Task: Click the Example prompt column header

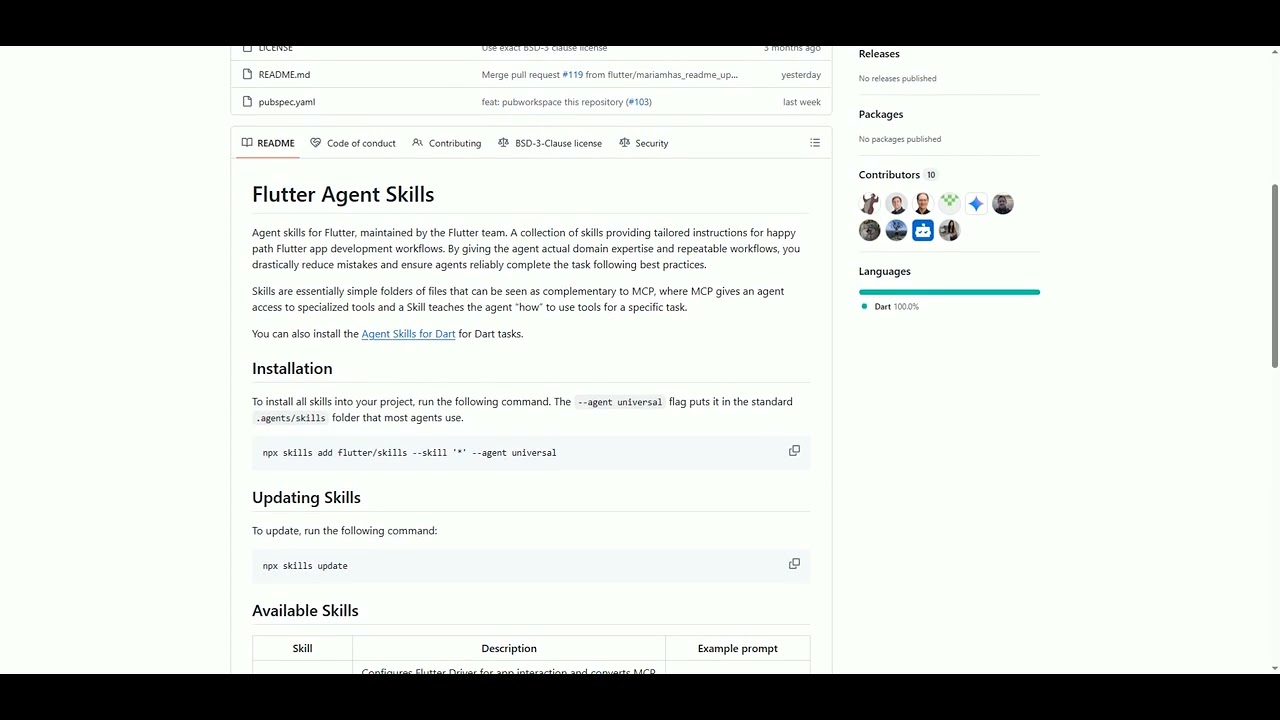Action: click(738, 649)
